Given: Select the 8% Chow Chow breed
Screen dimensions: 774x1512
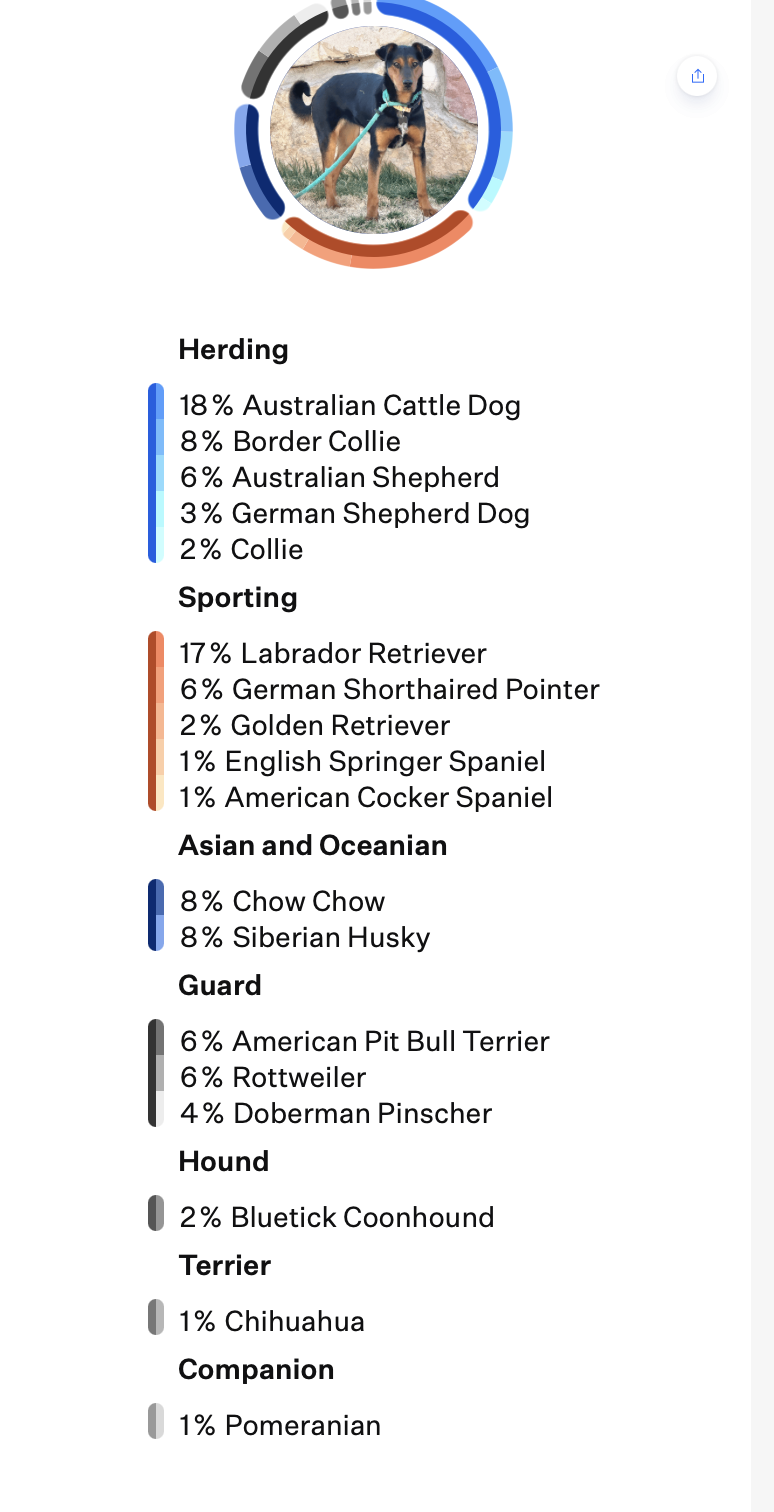Looking at the screenshot, I should coord(282,901).
